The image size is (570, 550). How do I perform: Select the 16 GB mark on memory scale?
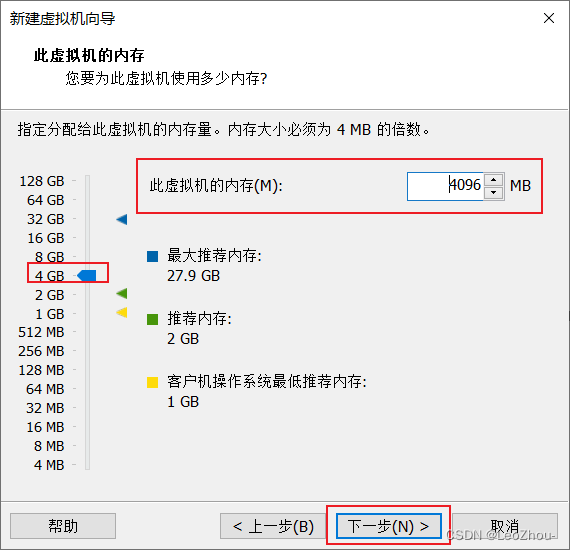pos(46,238)
